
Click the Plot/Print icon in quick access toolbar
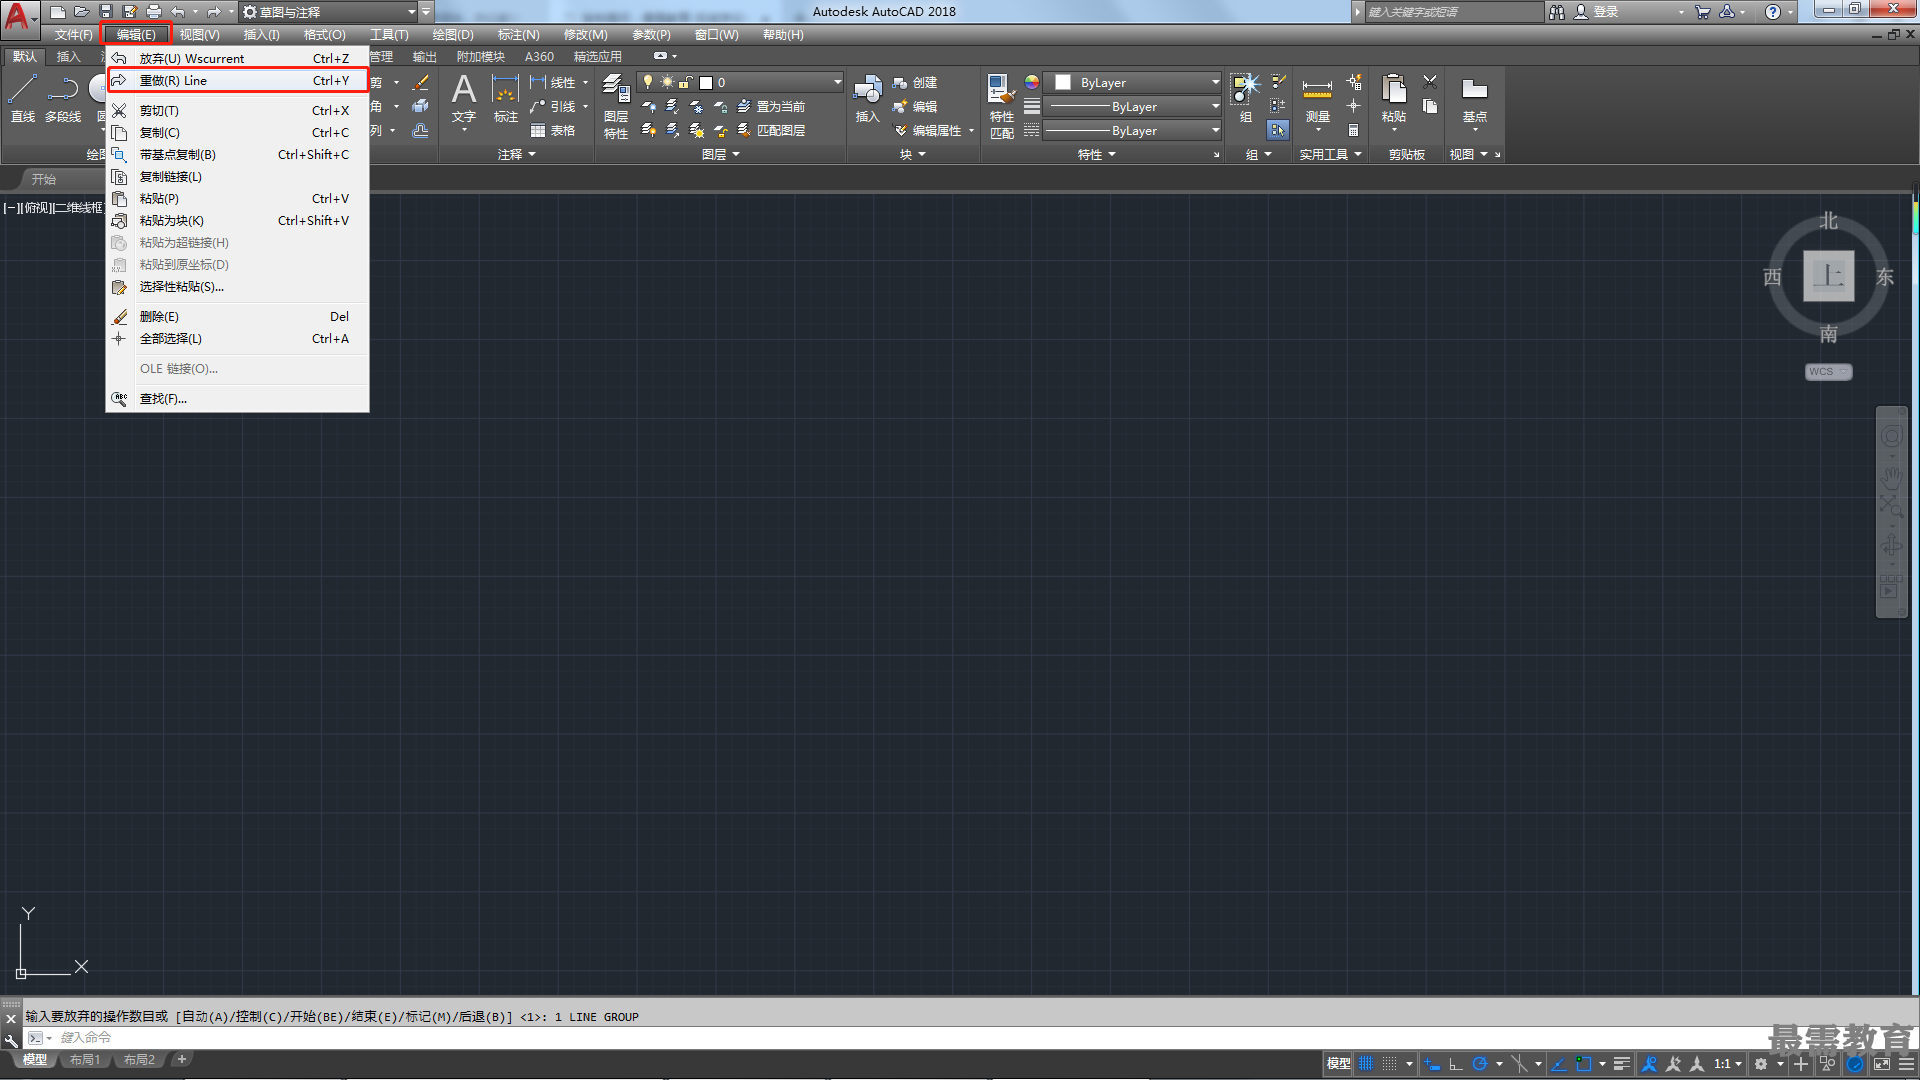click(154, 12)
